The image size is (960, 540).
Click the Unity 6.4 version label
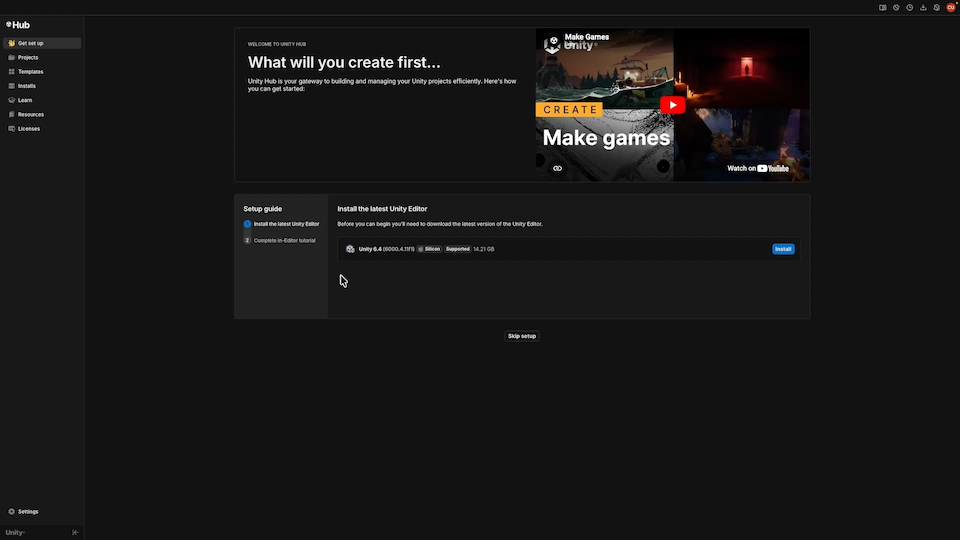click(386, 249)
